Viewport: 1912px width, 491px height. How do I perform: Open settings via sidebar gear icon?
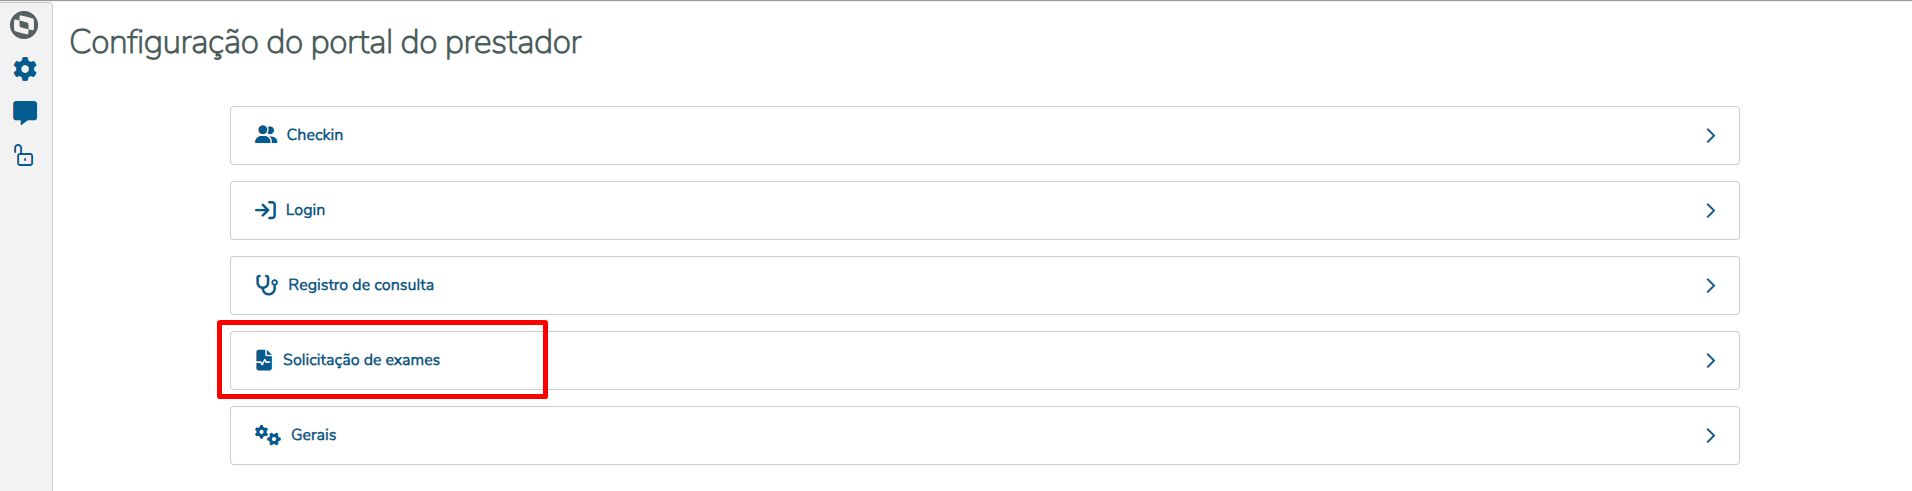25,69
